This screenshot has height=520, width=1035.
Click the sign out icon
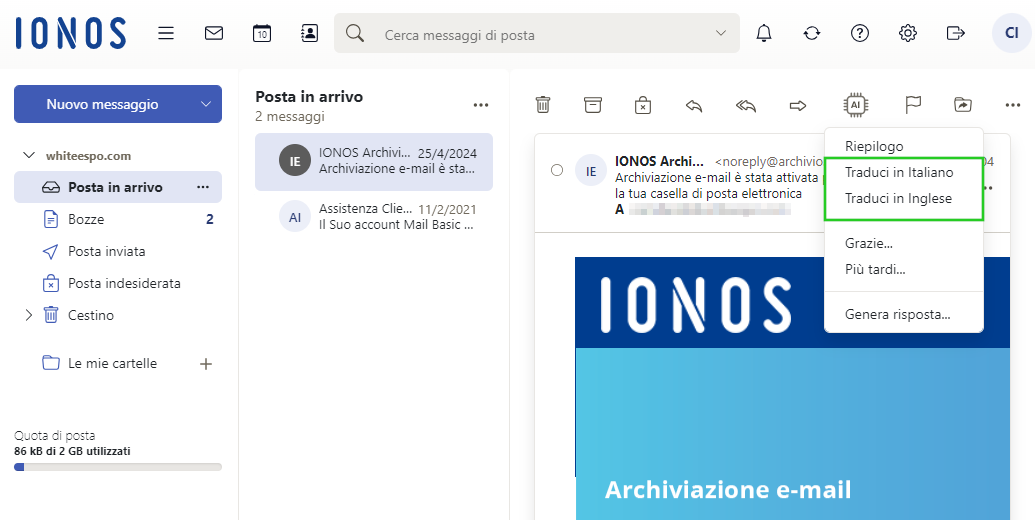coord(956,33)
